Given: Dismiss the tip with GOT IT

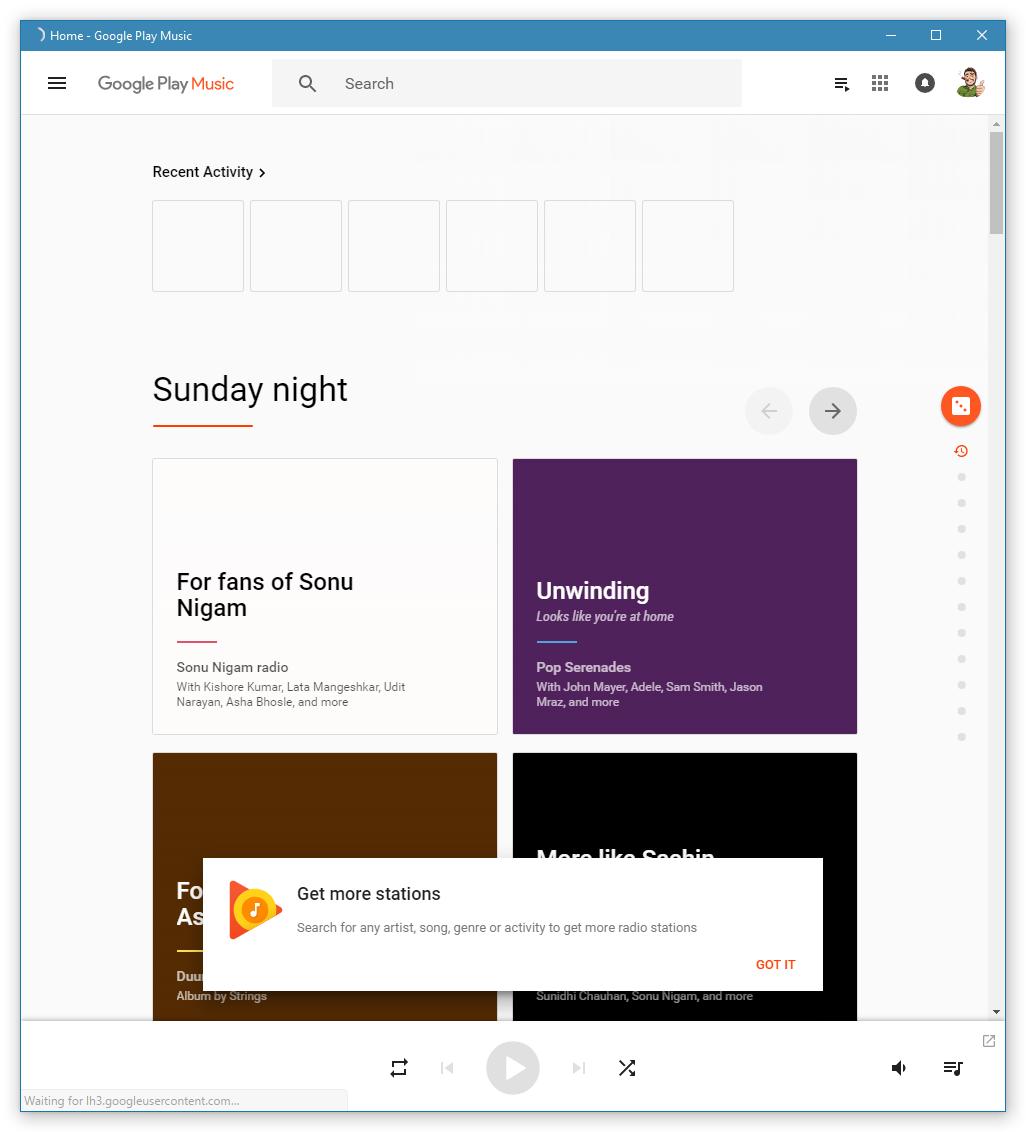Looking at the screenshot, I should pos(775,965).
